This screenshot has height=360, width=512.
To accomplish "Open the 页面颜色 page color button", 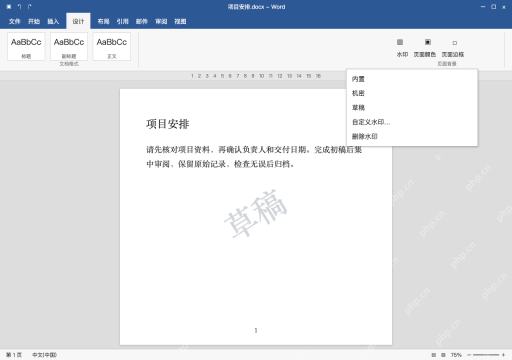I will point(425,48).
